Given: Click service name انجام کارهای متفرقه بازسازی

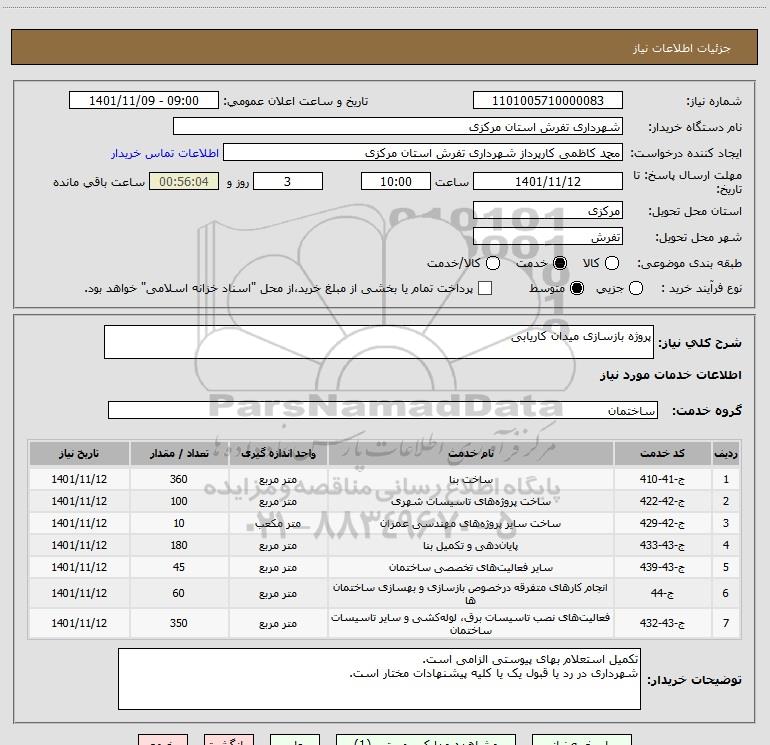Looking at the screenshot, I should tap(470, 593).
